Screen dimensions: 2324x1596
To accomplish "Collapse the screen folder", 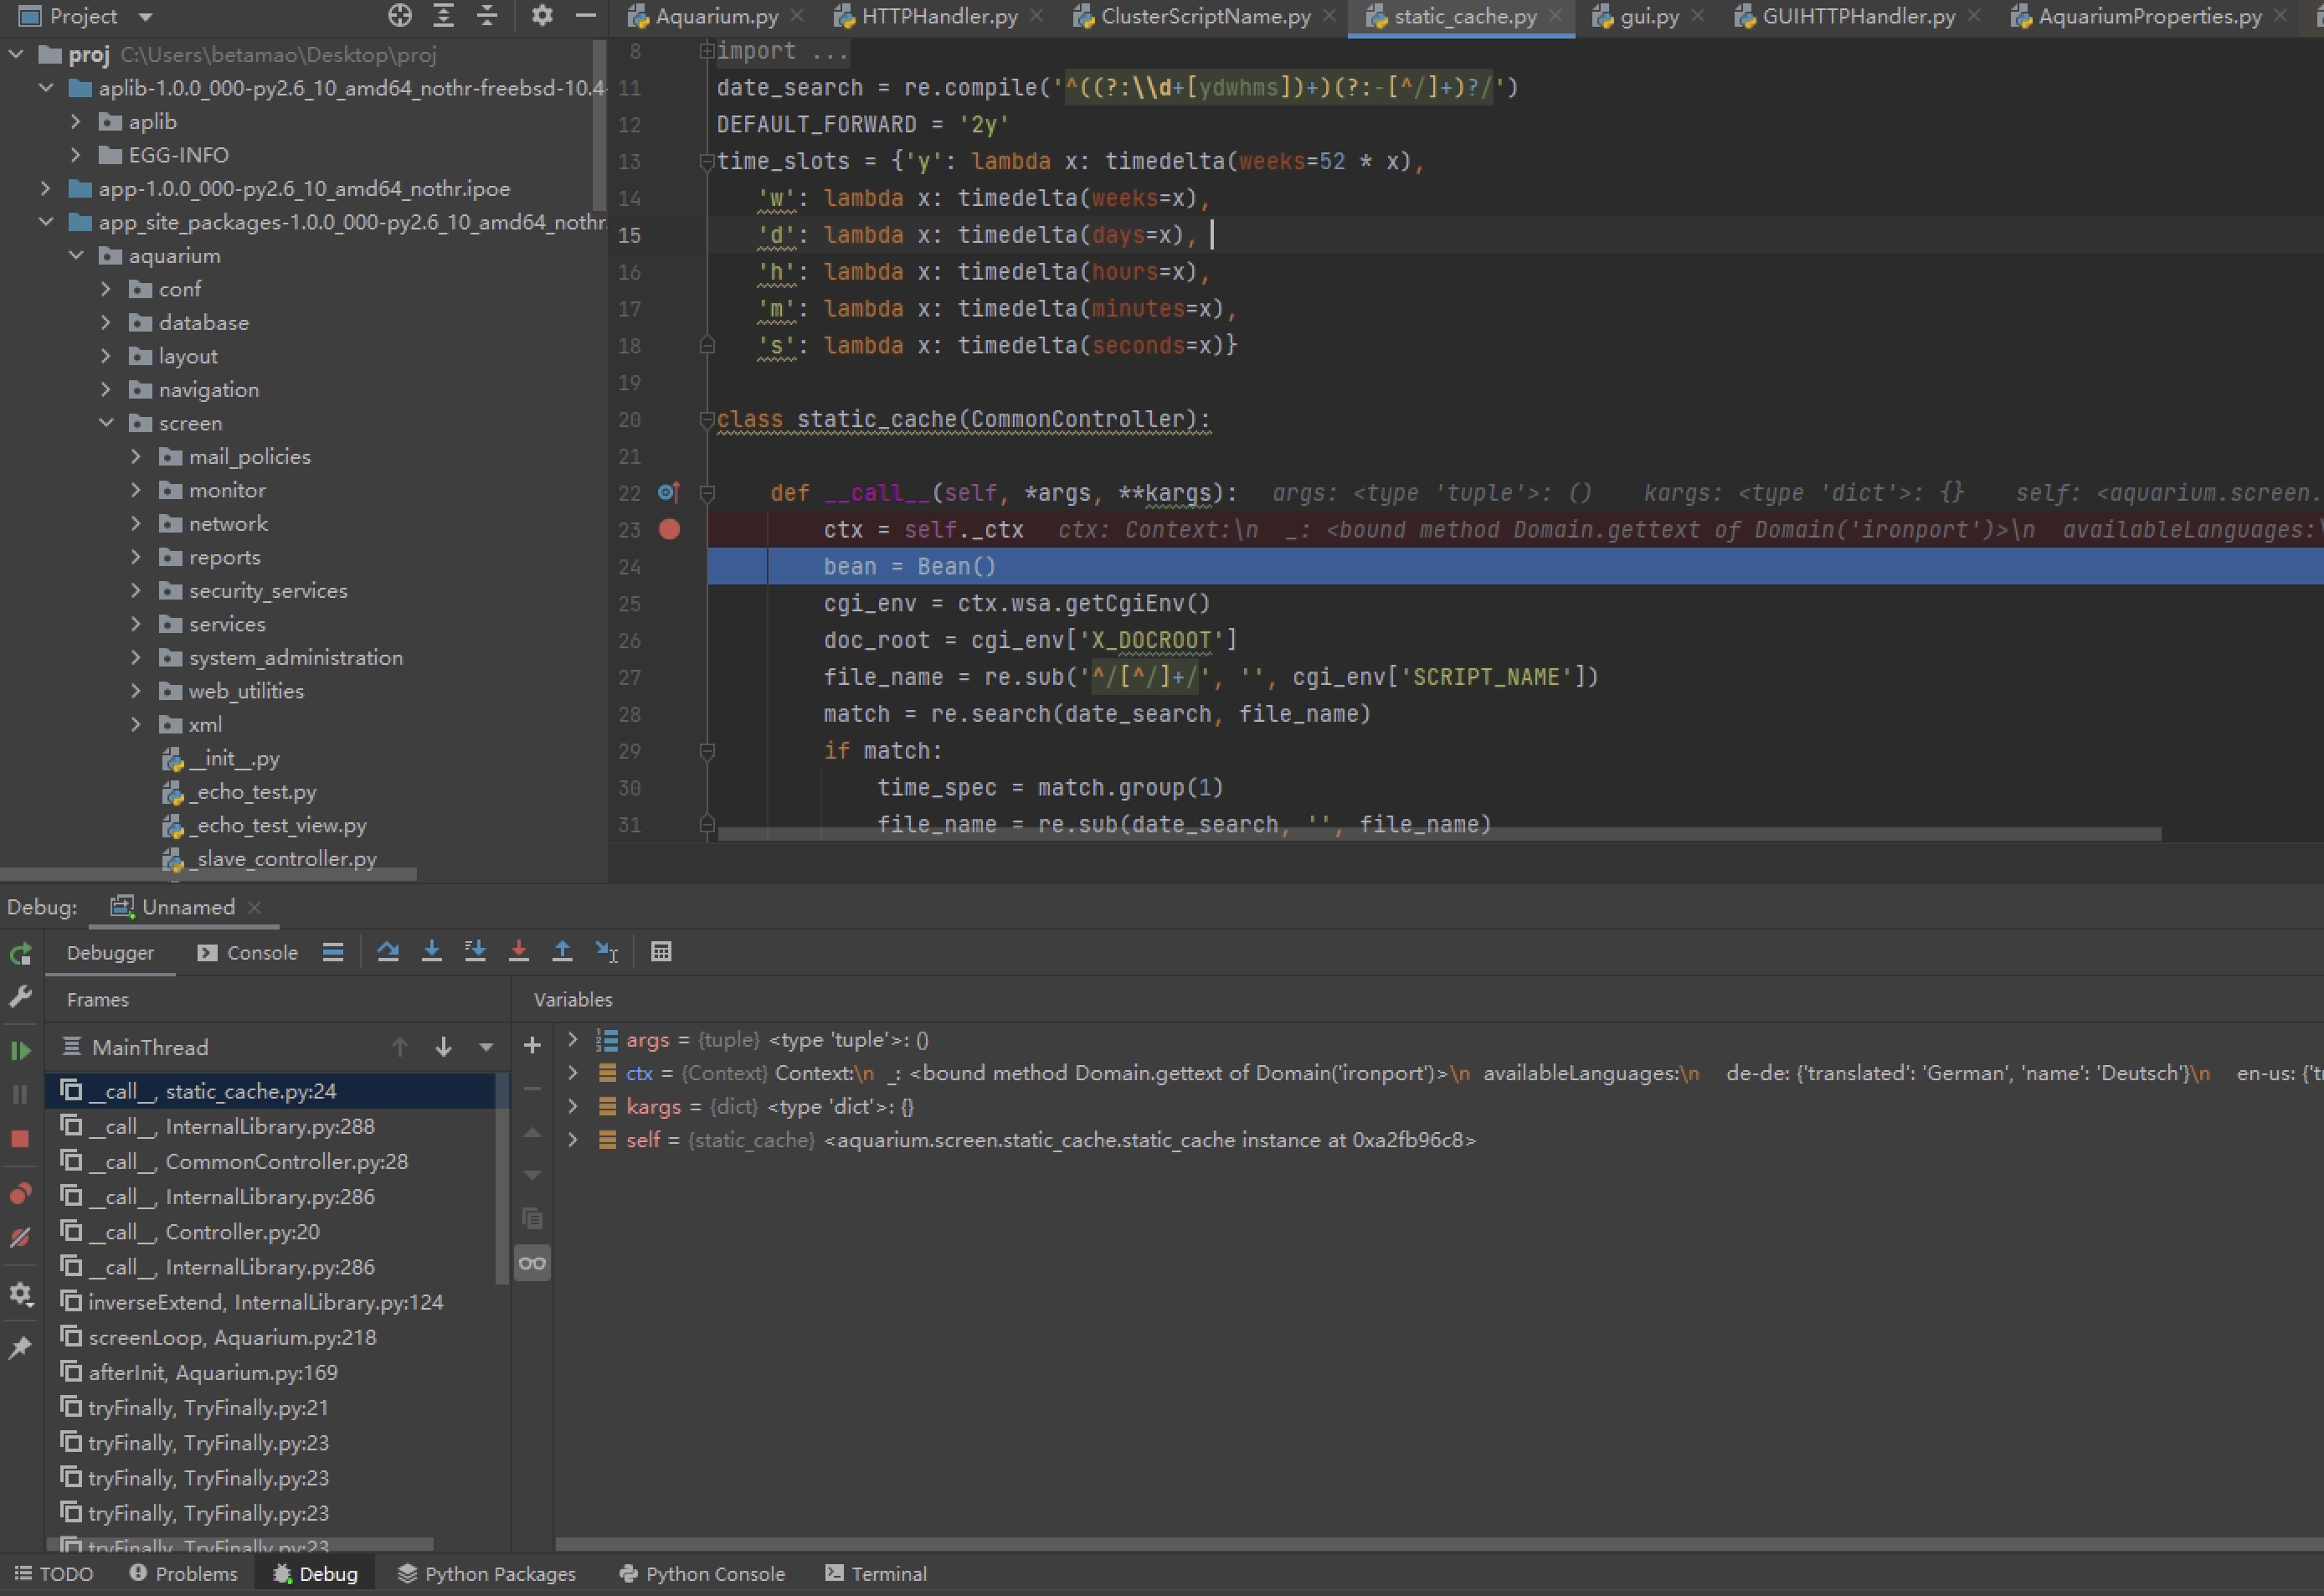I will 106,423.
